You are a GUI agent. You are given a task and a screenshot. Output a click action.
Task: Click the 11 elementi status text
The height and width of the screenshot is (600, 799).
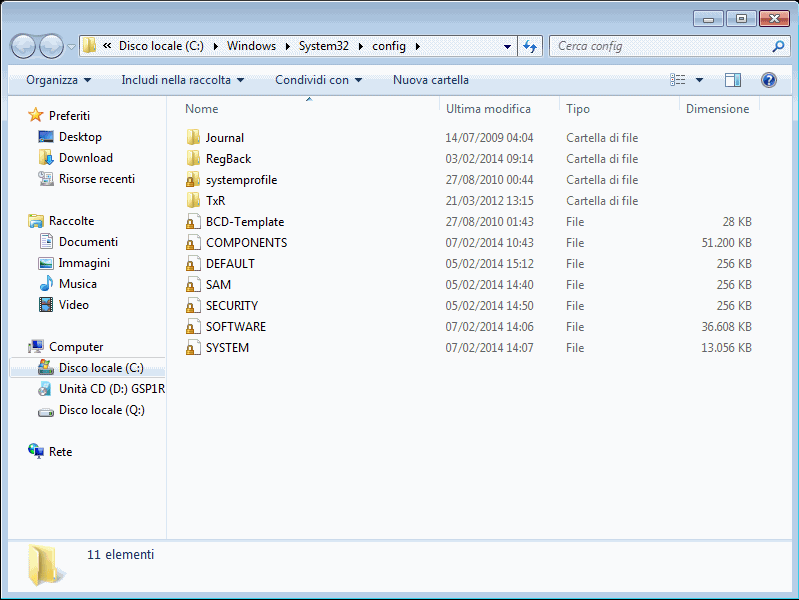[120, 555]
